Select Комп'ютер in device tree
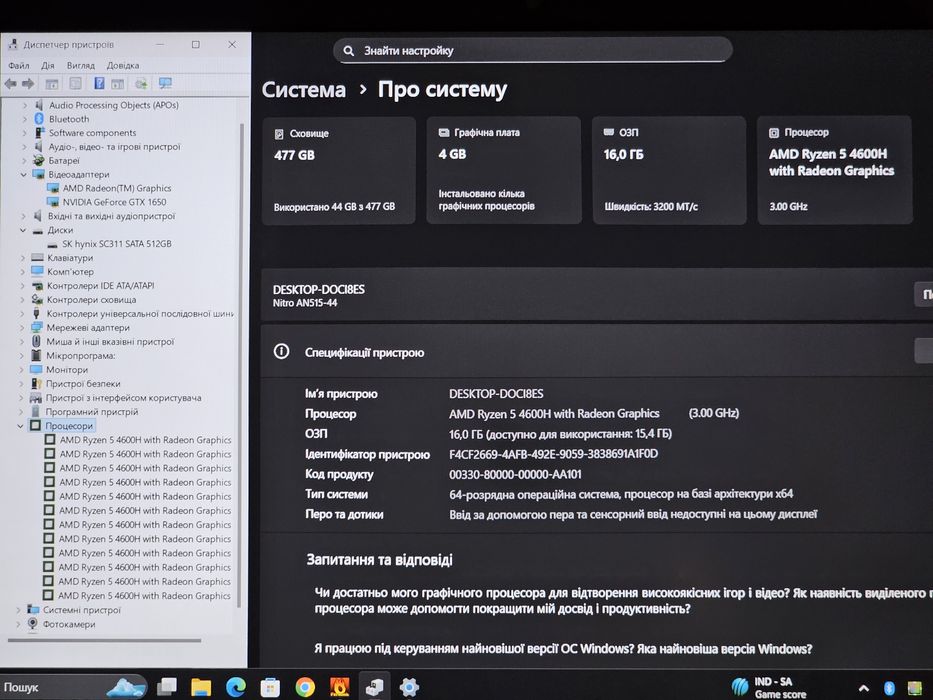Image resolution: width=933 pixels, height=700 pixels. pos(70,272)
